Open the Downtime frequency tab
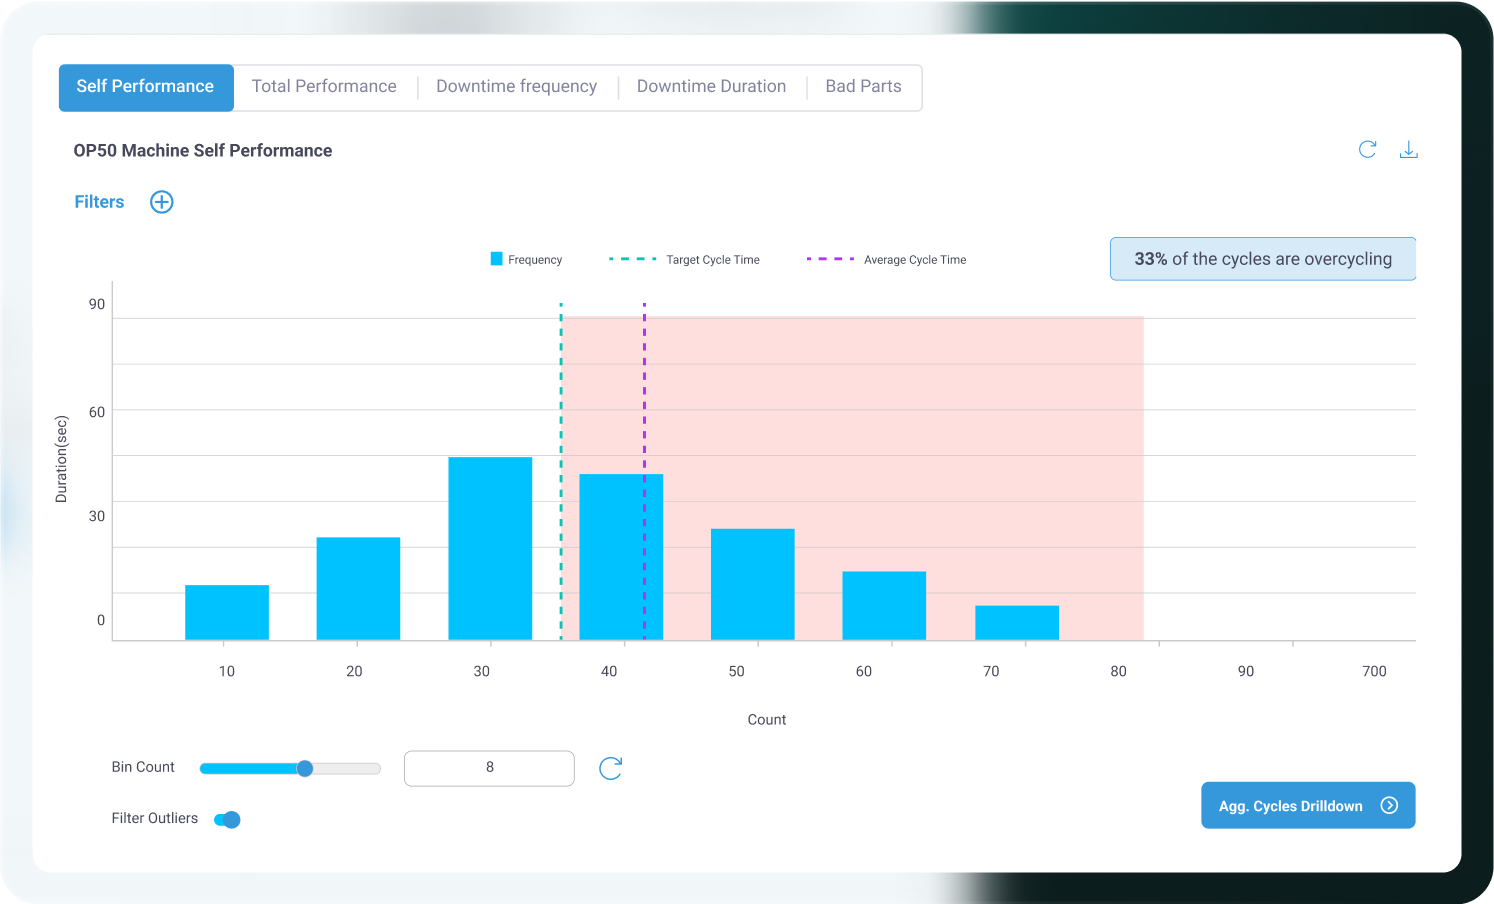The image size is (1494, 904). tap(516, 87)
